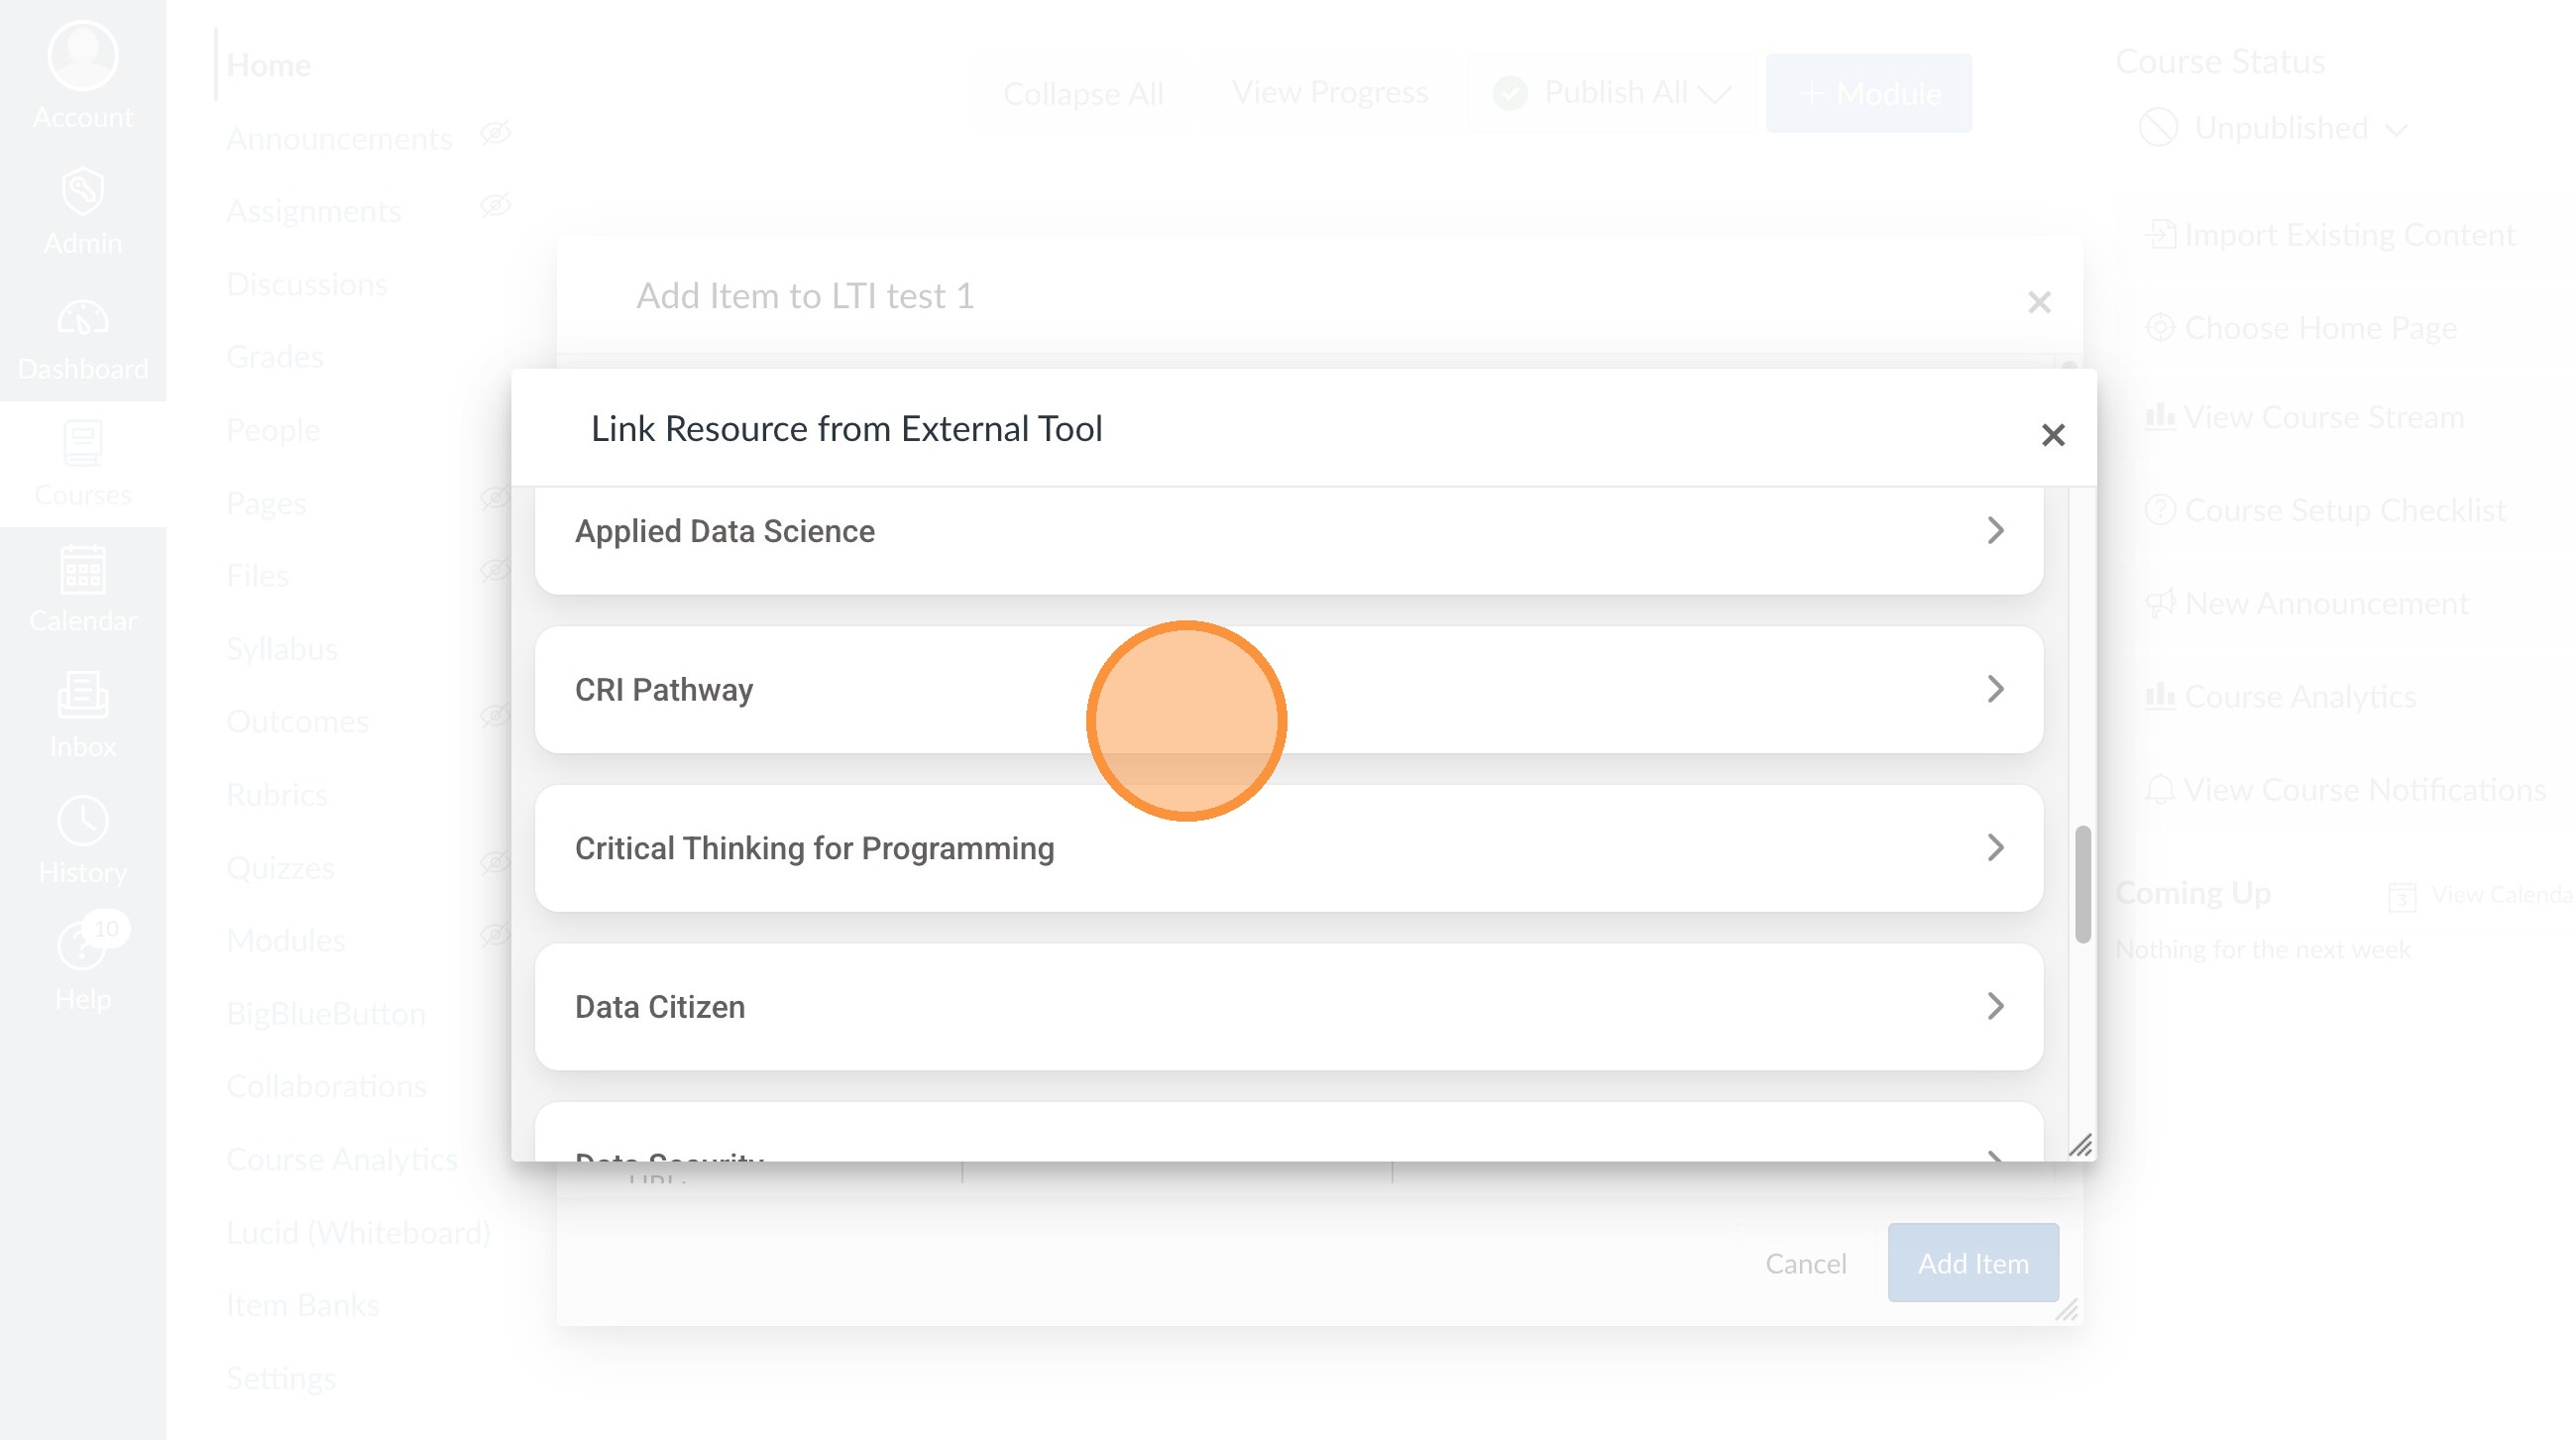Open the Admin shield icon
Viewport: 2576px width, 1440px height.
point(82,192)
